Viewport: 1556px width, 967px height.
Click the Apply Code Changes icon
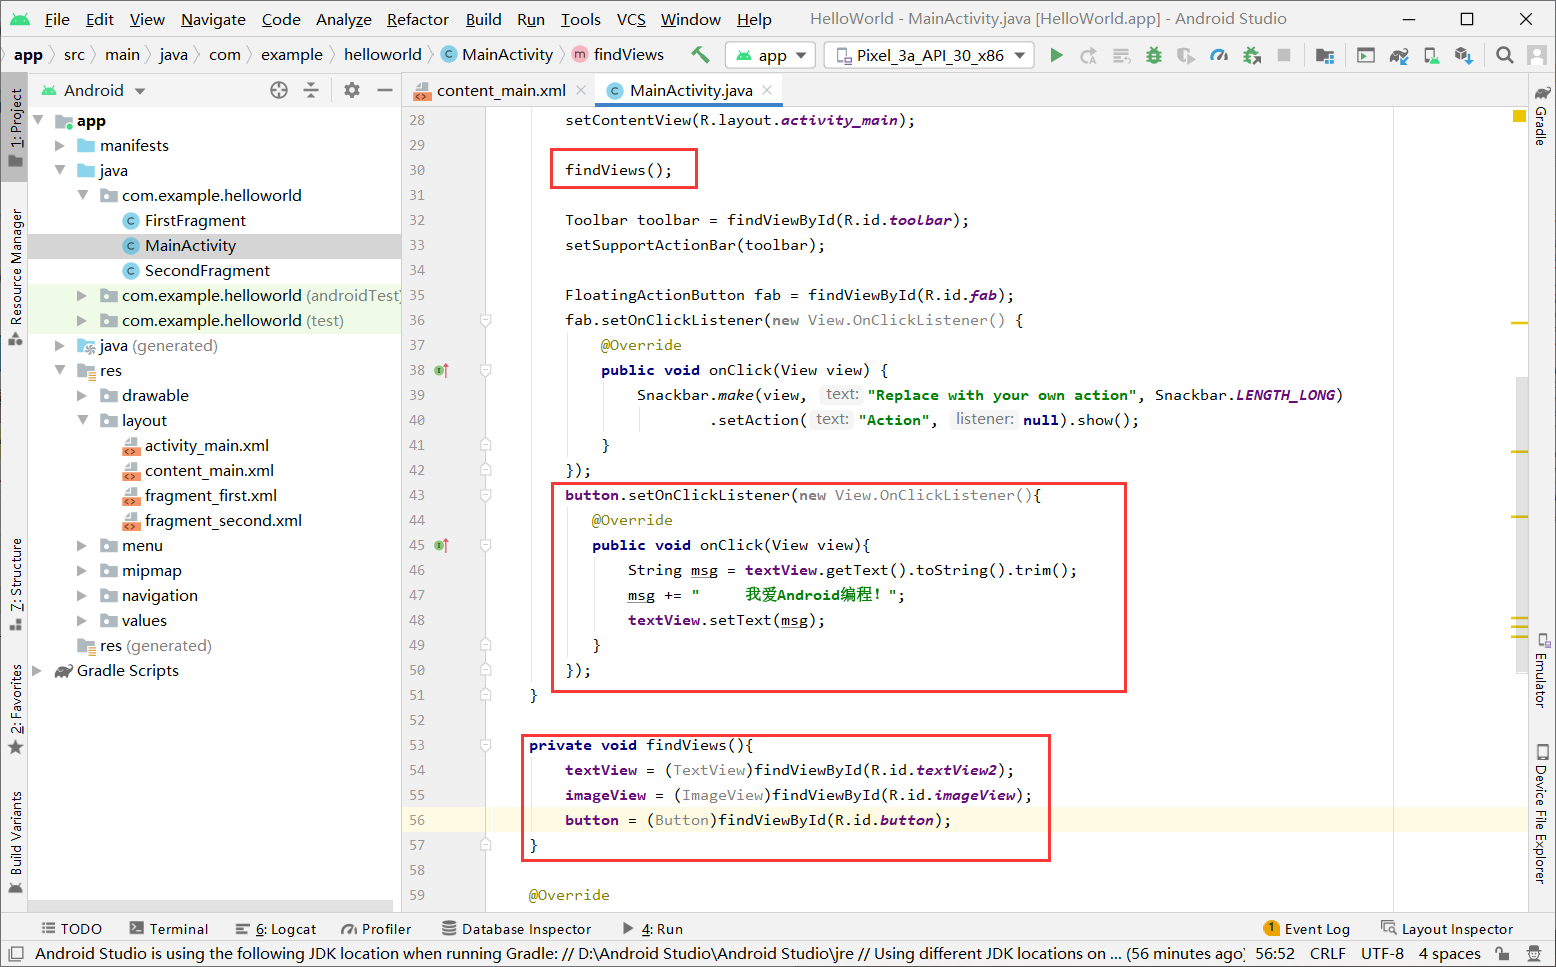point(1121,55)
